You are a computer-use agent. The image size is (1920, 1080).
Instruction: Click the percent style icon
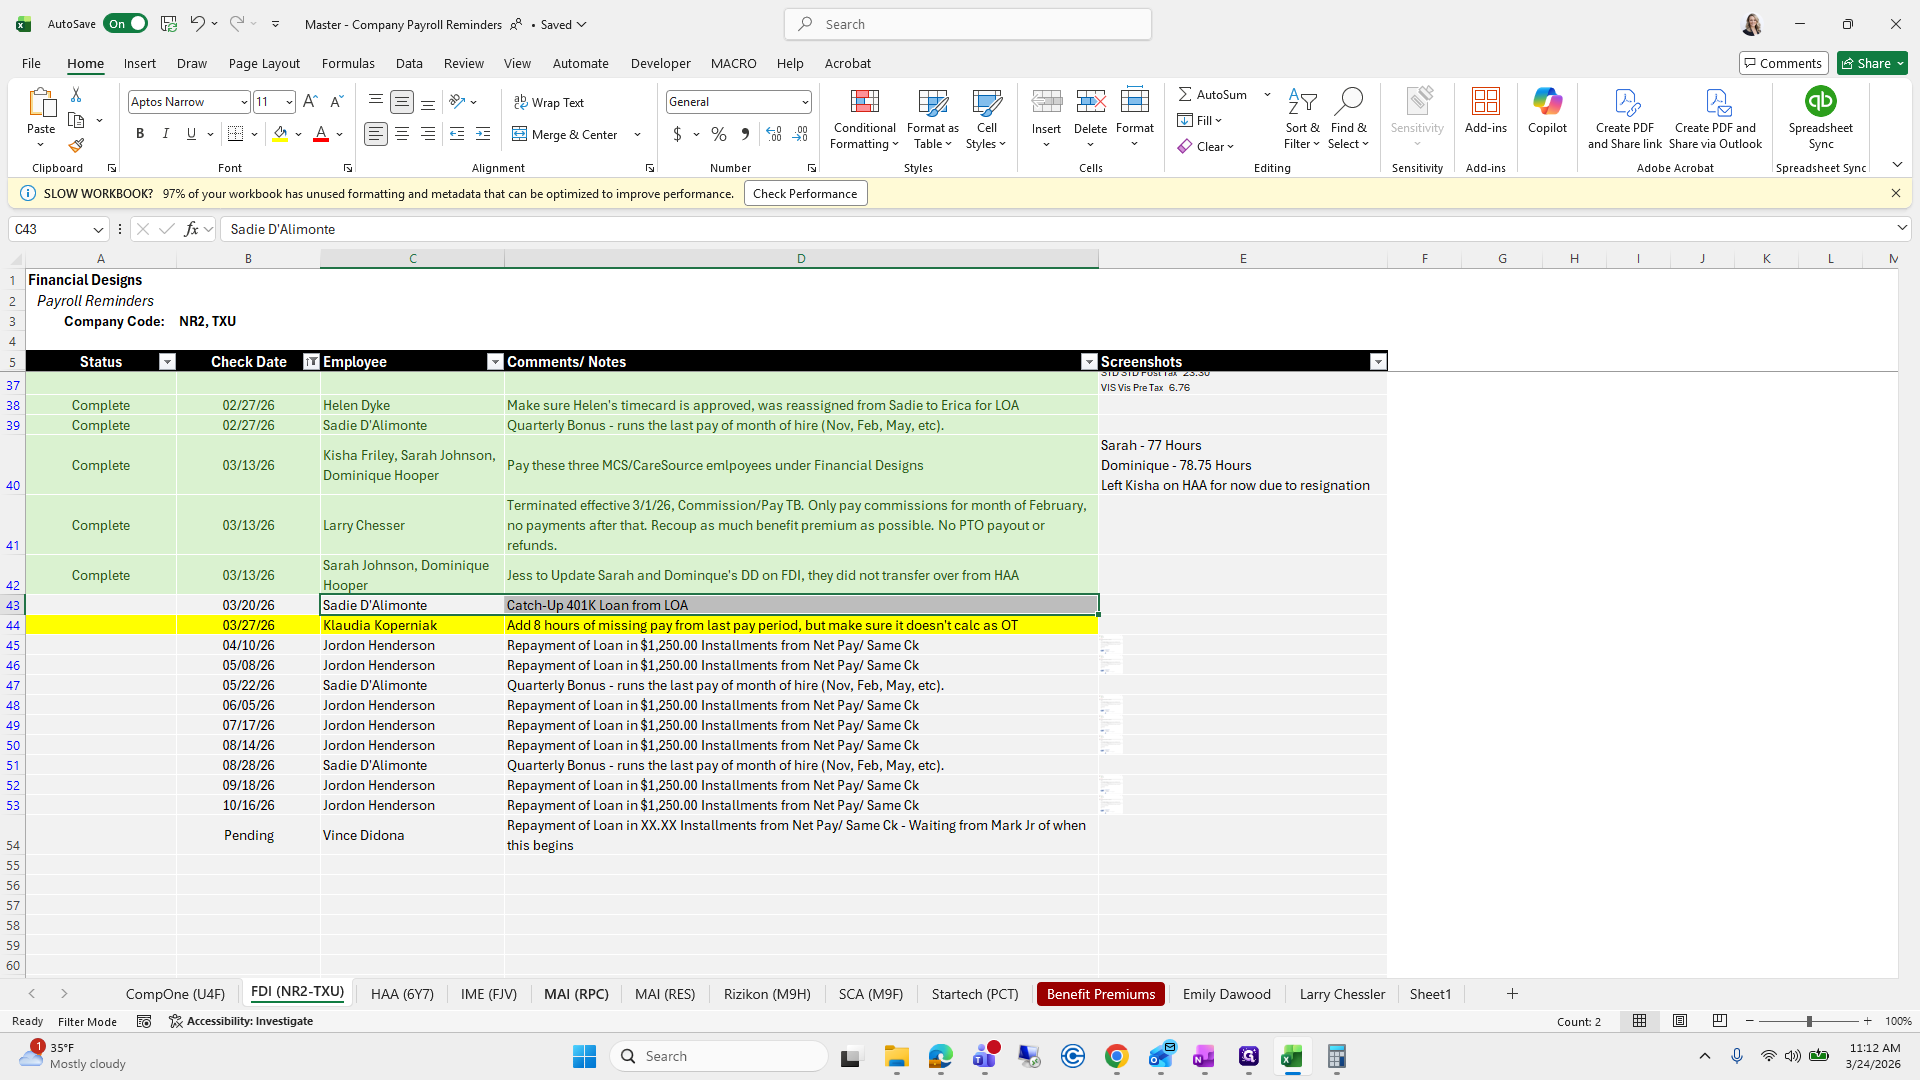[719, 134]
